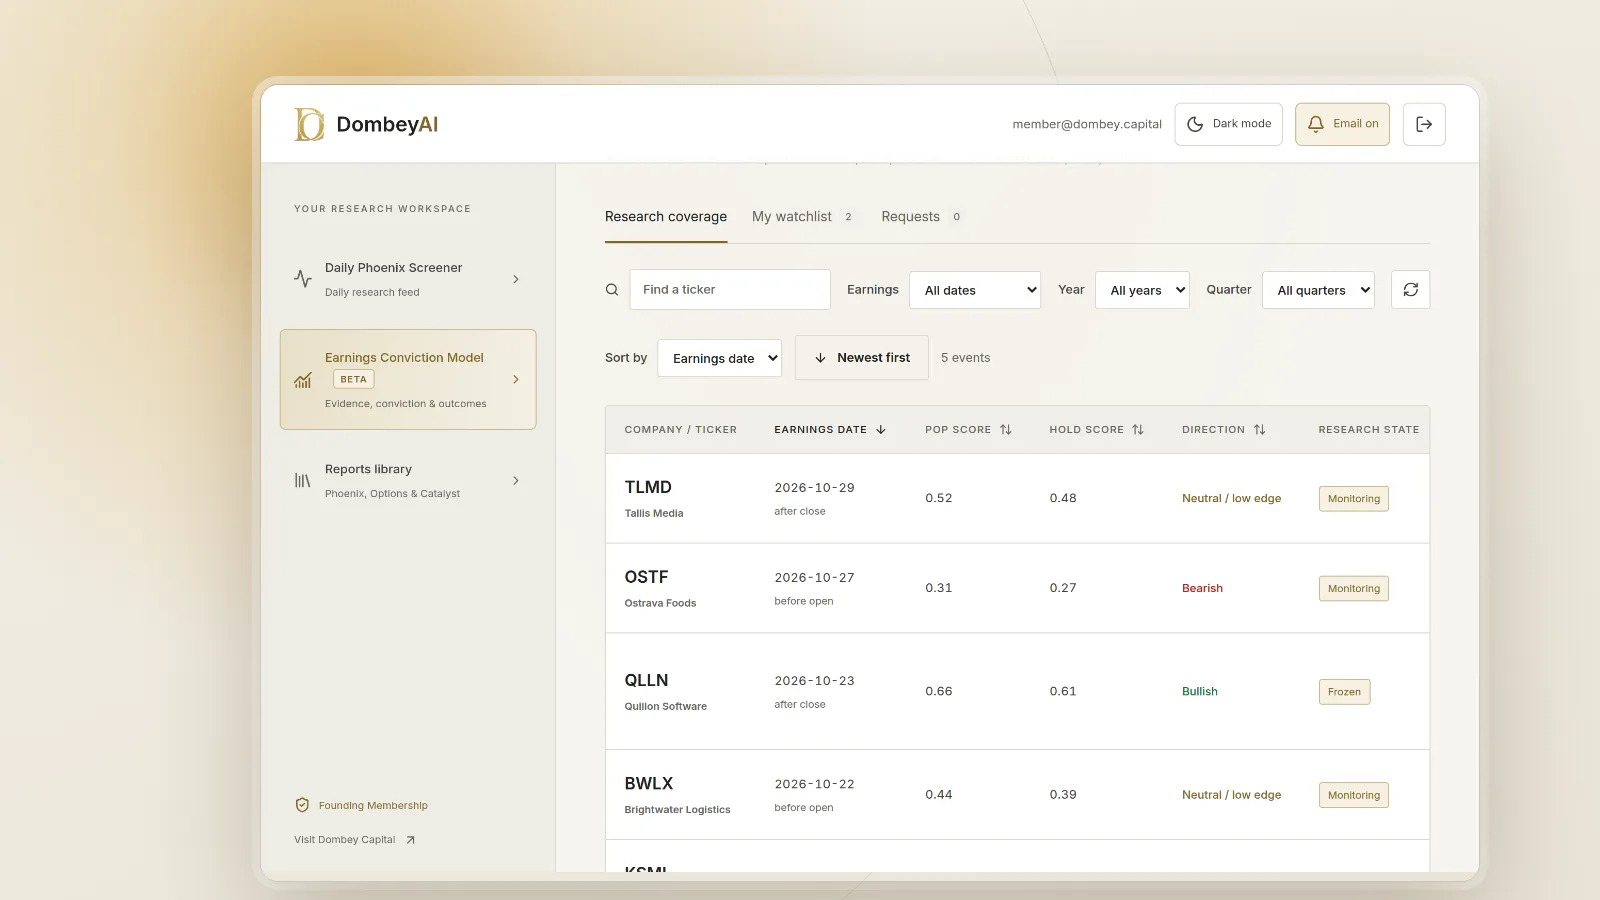Viewport: 1600px width, 900px height.
Task: Click the BWLX ticker name
Action: click(649, 784)
